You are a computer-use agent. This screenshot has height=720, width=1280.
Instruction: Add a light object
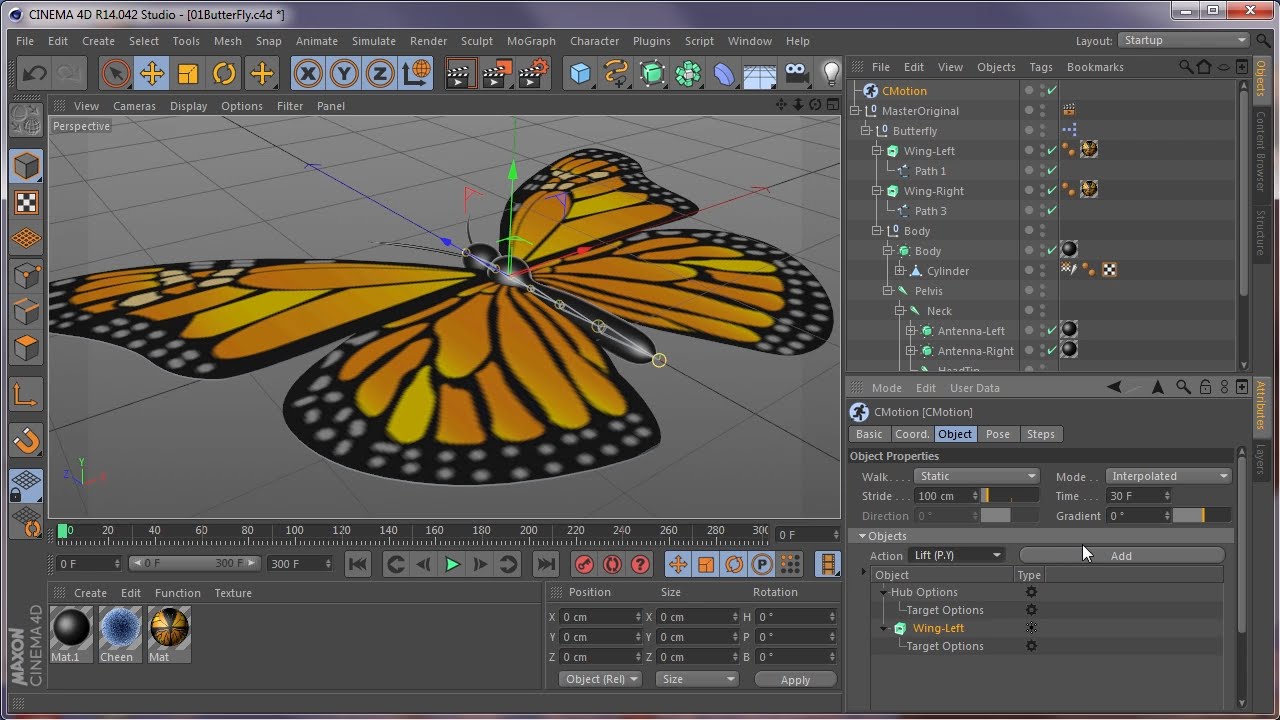tap(830, 73)
